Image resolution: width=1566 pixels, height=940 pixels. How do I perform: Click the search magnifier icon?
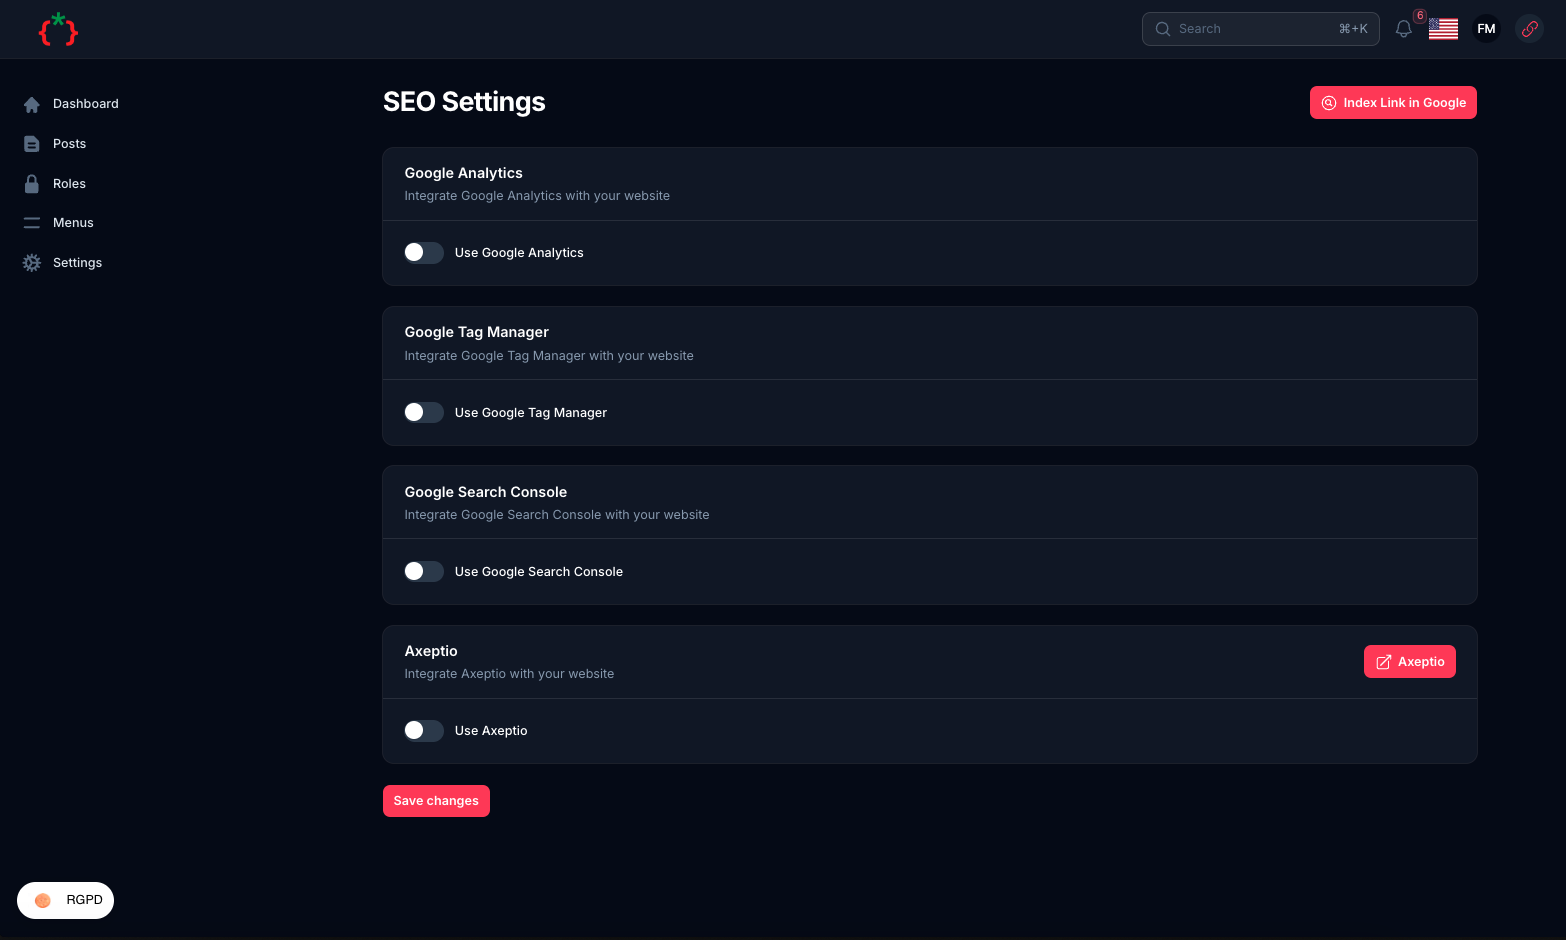[x=1163, y=29]
